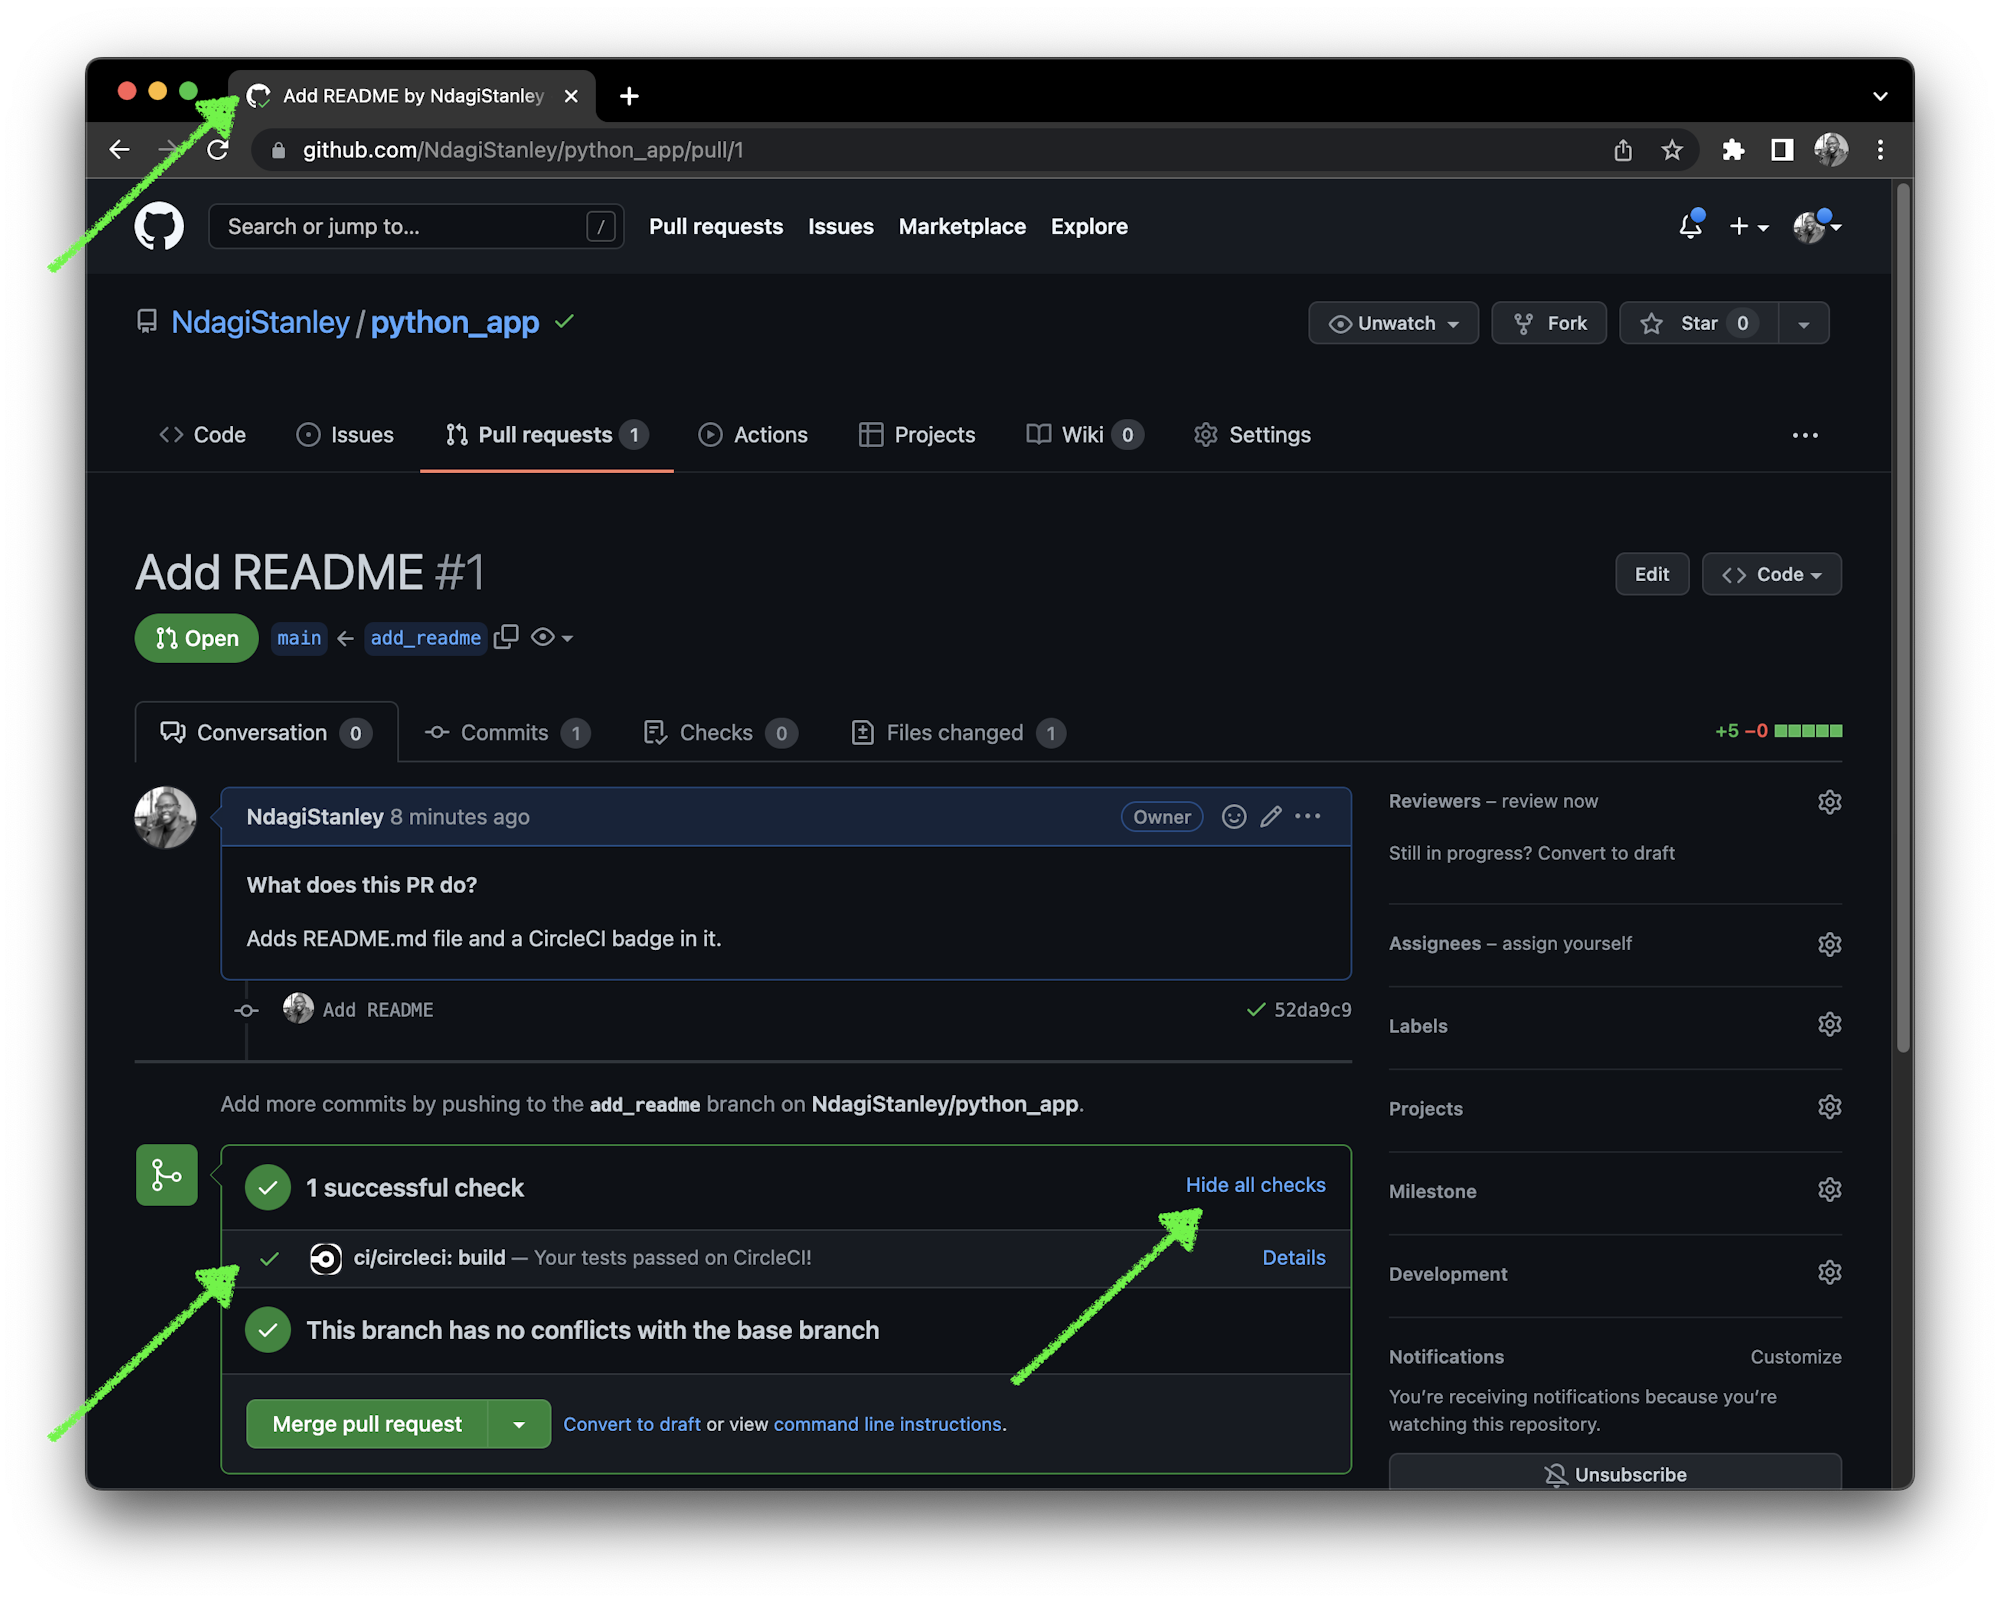Open Labels gear settings
Viewport: 2000px width, 1603px height.
click(x=1829, y=1025)
